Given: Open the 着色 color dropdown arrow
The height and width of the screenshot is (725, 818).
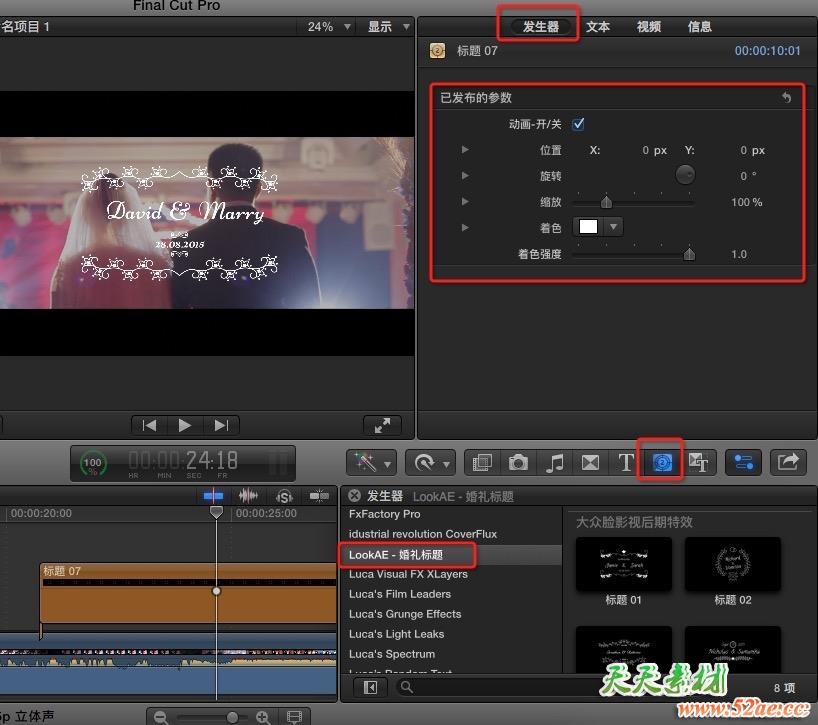Looking at the screenshot, I should [x=613, y=227].
